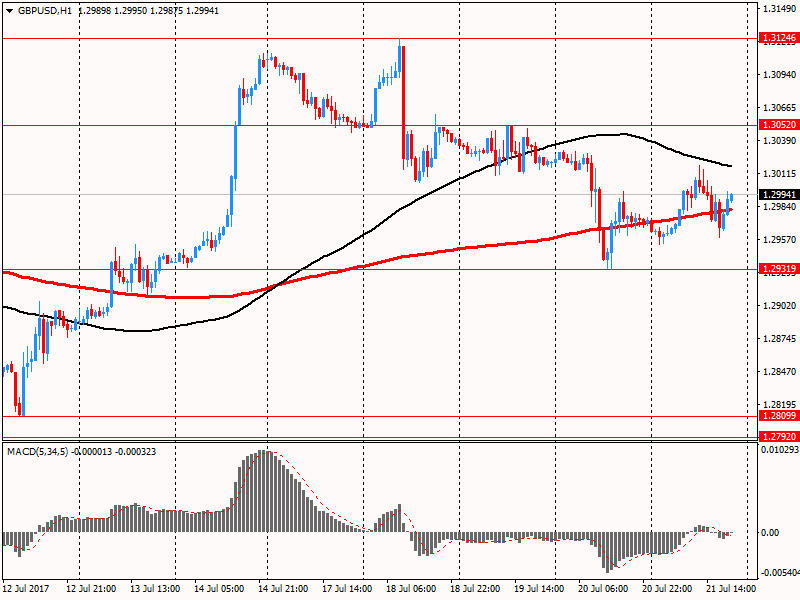Select the OHLC values 1.29898 1.29950 in header
Screen dimensions: 800x600
click(111, 11)
